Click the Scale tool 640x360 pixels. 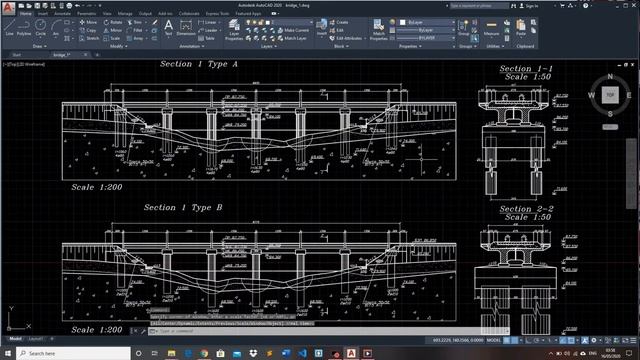click(112, 38)
